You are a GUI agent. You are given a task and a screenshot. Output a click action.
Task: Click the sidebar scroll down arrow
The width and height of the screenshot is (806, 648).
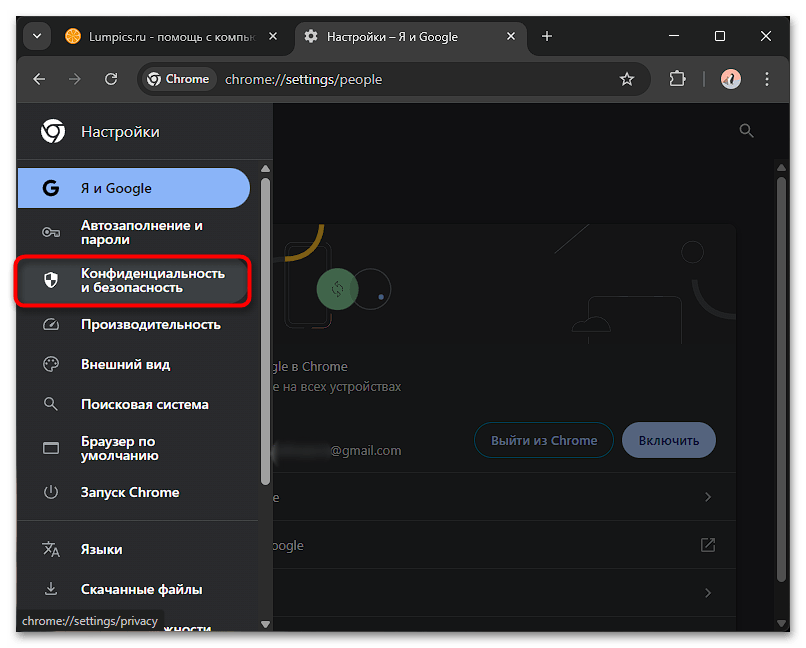265,624
